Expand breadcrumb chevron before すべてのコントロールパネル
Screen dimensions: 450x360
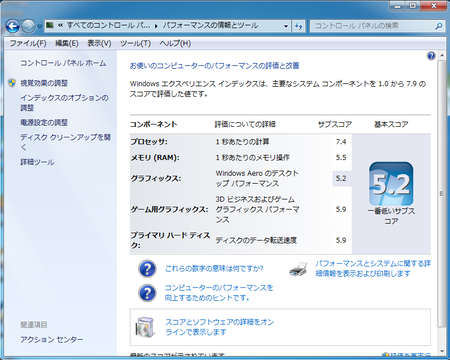(60, 25)
